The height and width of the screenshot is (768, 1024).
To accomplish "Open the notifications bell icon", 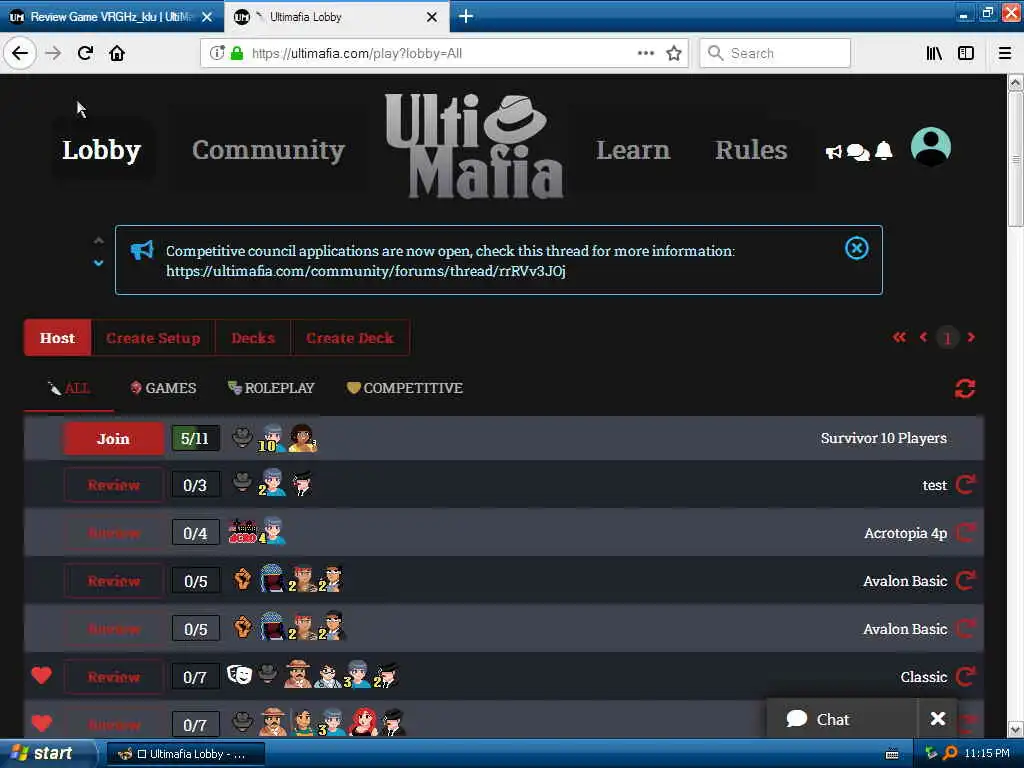I will pos(884,151).
